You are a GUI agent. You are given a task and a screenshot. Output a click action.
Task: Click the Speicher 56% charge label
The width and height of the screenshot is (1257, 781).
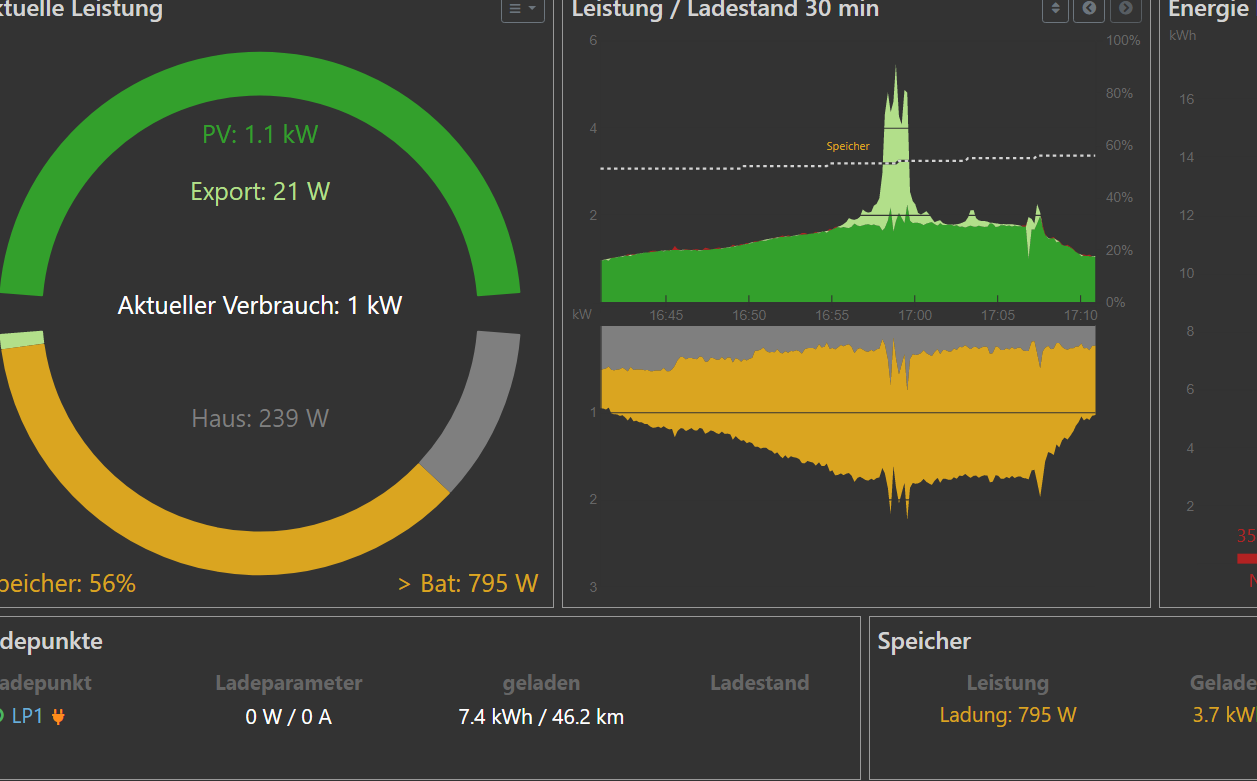click(66, 583)
